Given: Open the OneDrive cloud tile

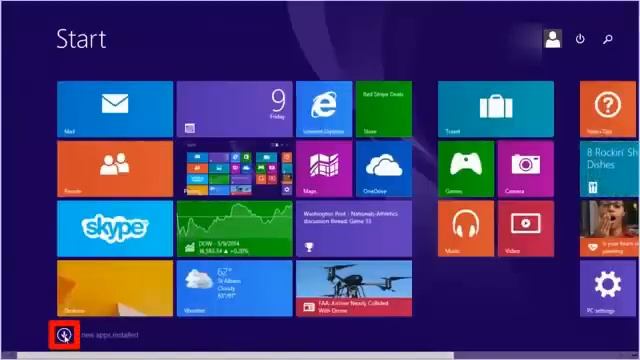Looking at the screenshot, I should [x=384, y=169].
